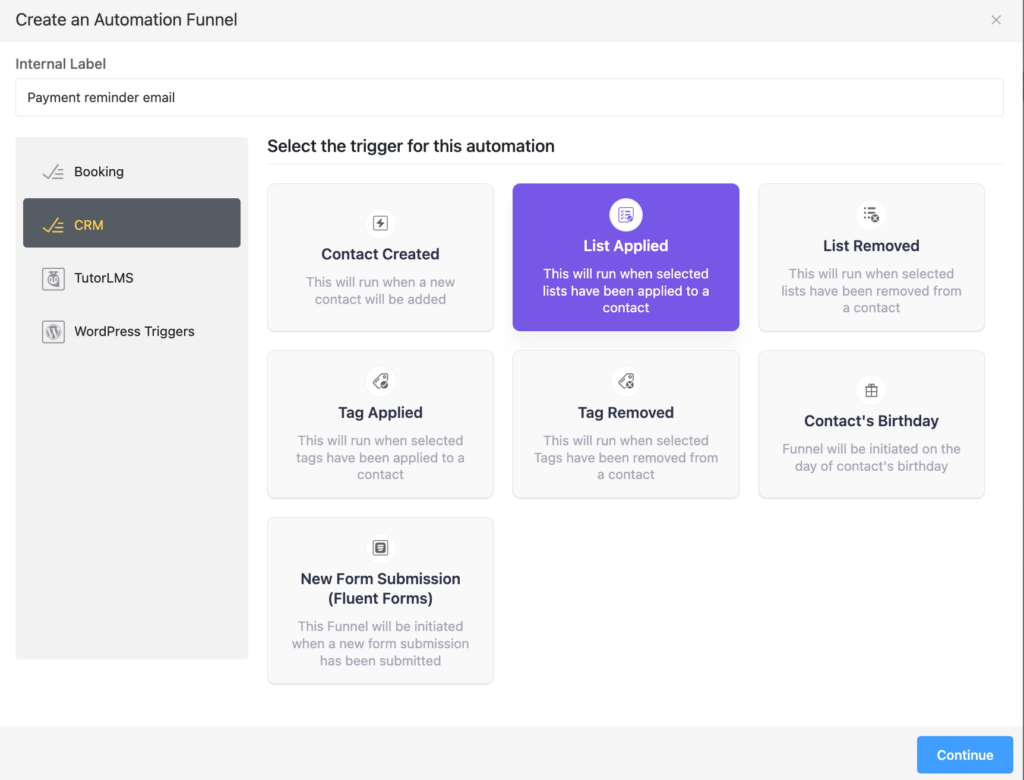Click the Tag Applied tag icon
This screenshot has height=780, width=1024.
click(380, 381)
